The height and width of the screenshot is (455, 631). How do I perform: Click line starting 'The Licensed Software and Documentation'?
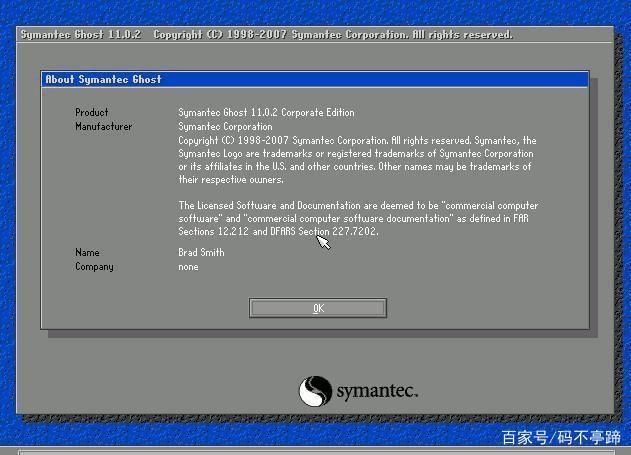[x=358, y=206]
